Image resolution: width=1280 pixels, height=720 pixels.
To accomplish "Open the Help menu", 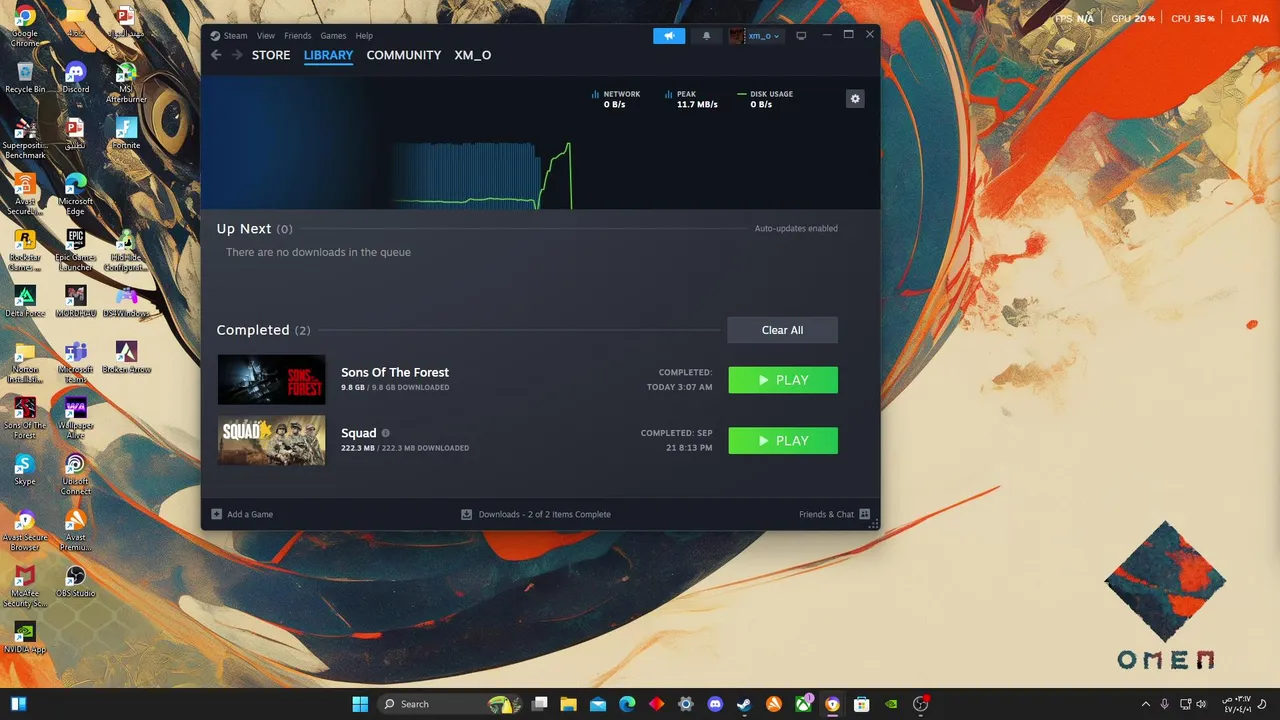I will [364, 36].
